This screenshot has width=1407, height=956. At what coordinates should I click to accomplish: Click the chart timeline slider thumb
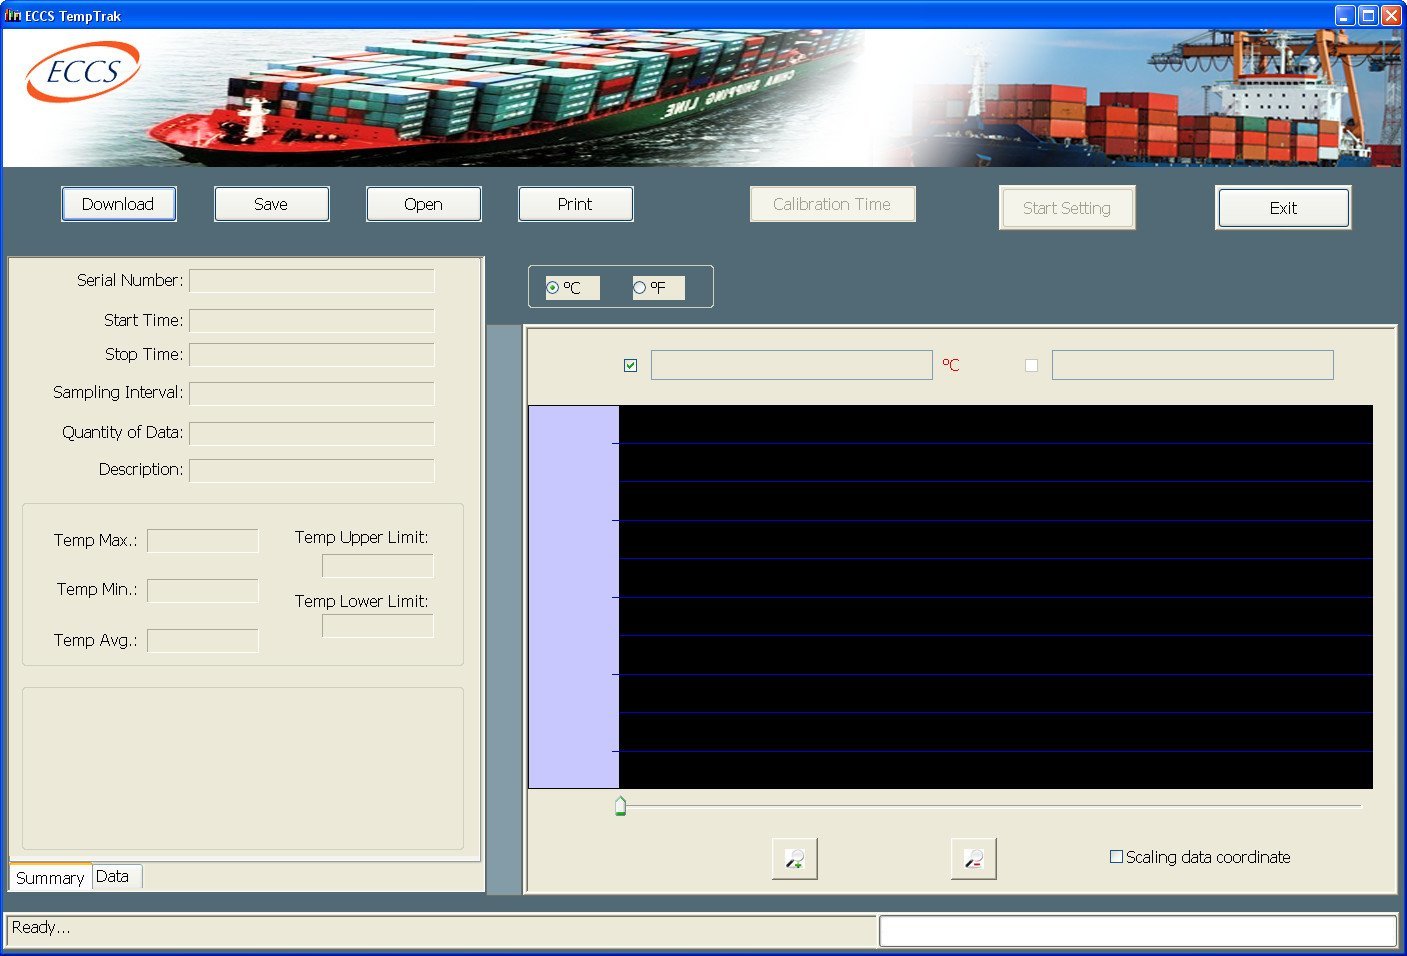620,806
